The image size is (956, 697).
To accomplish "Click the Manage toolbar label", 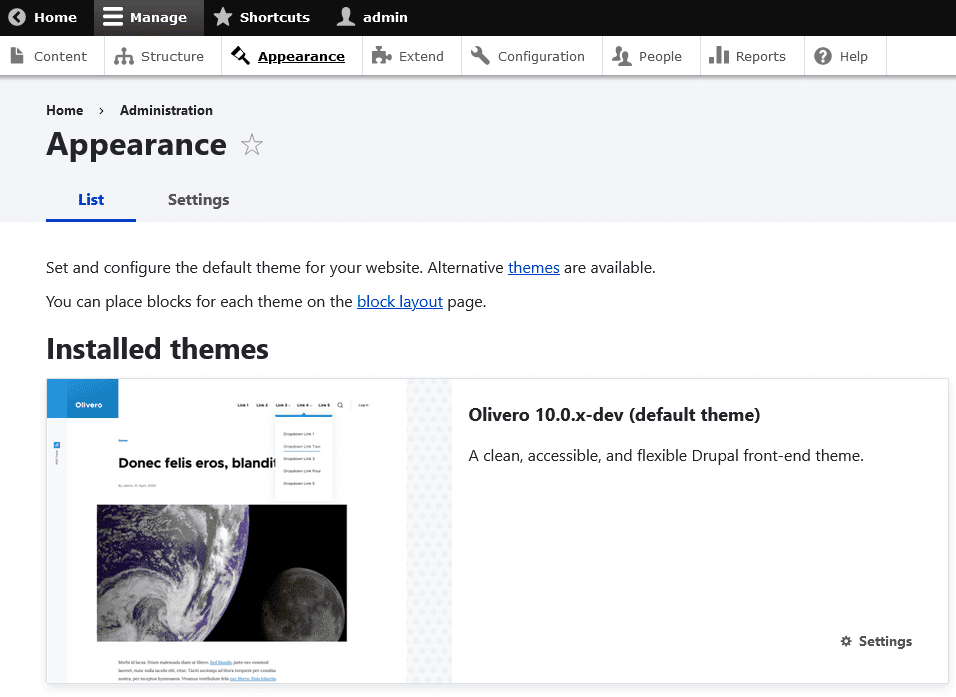I will point(159,17).
